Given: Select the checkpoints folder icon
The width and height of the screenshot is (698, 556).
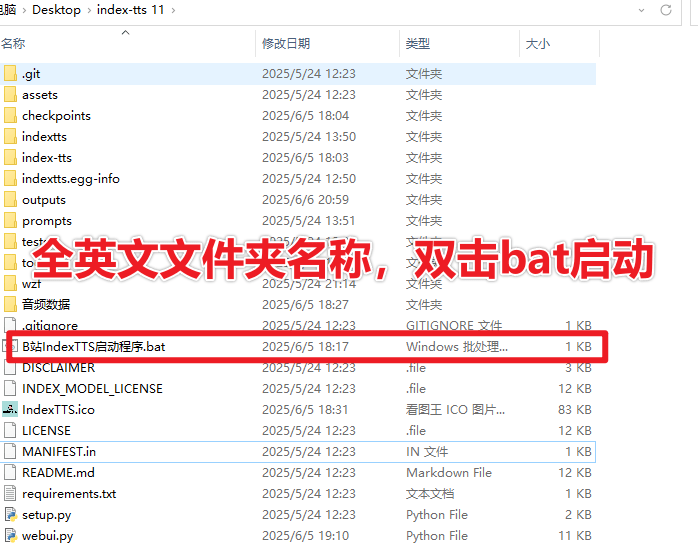Looking at the screenshot, I should click(x=10, y=116).
